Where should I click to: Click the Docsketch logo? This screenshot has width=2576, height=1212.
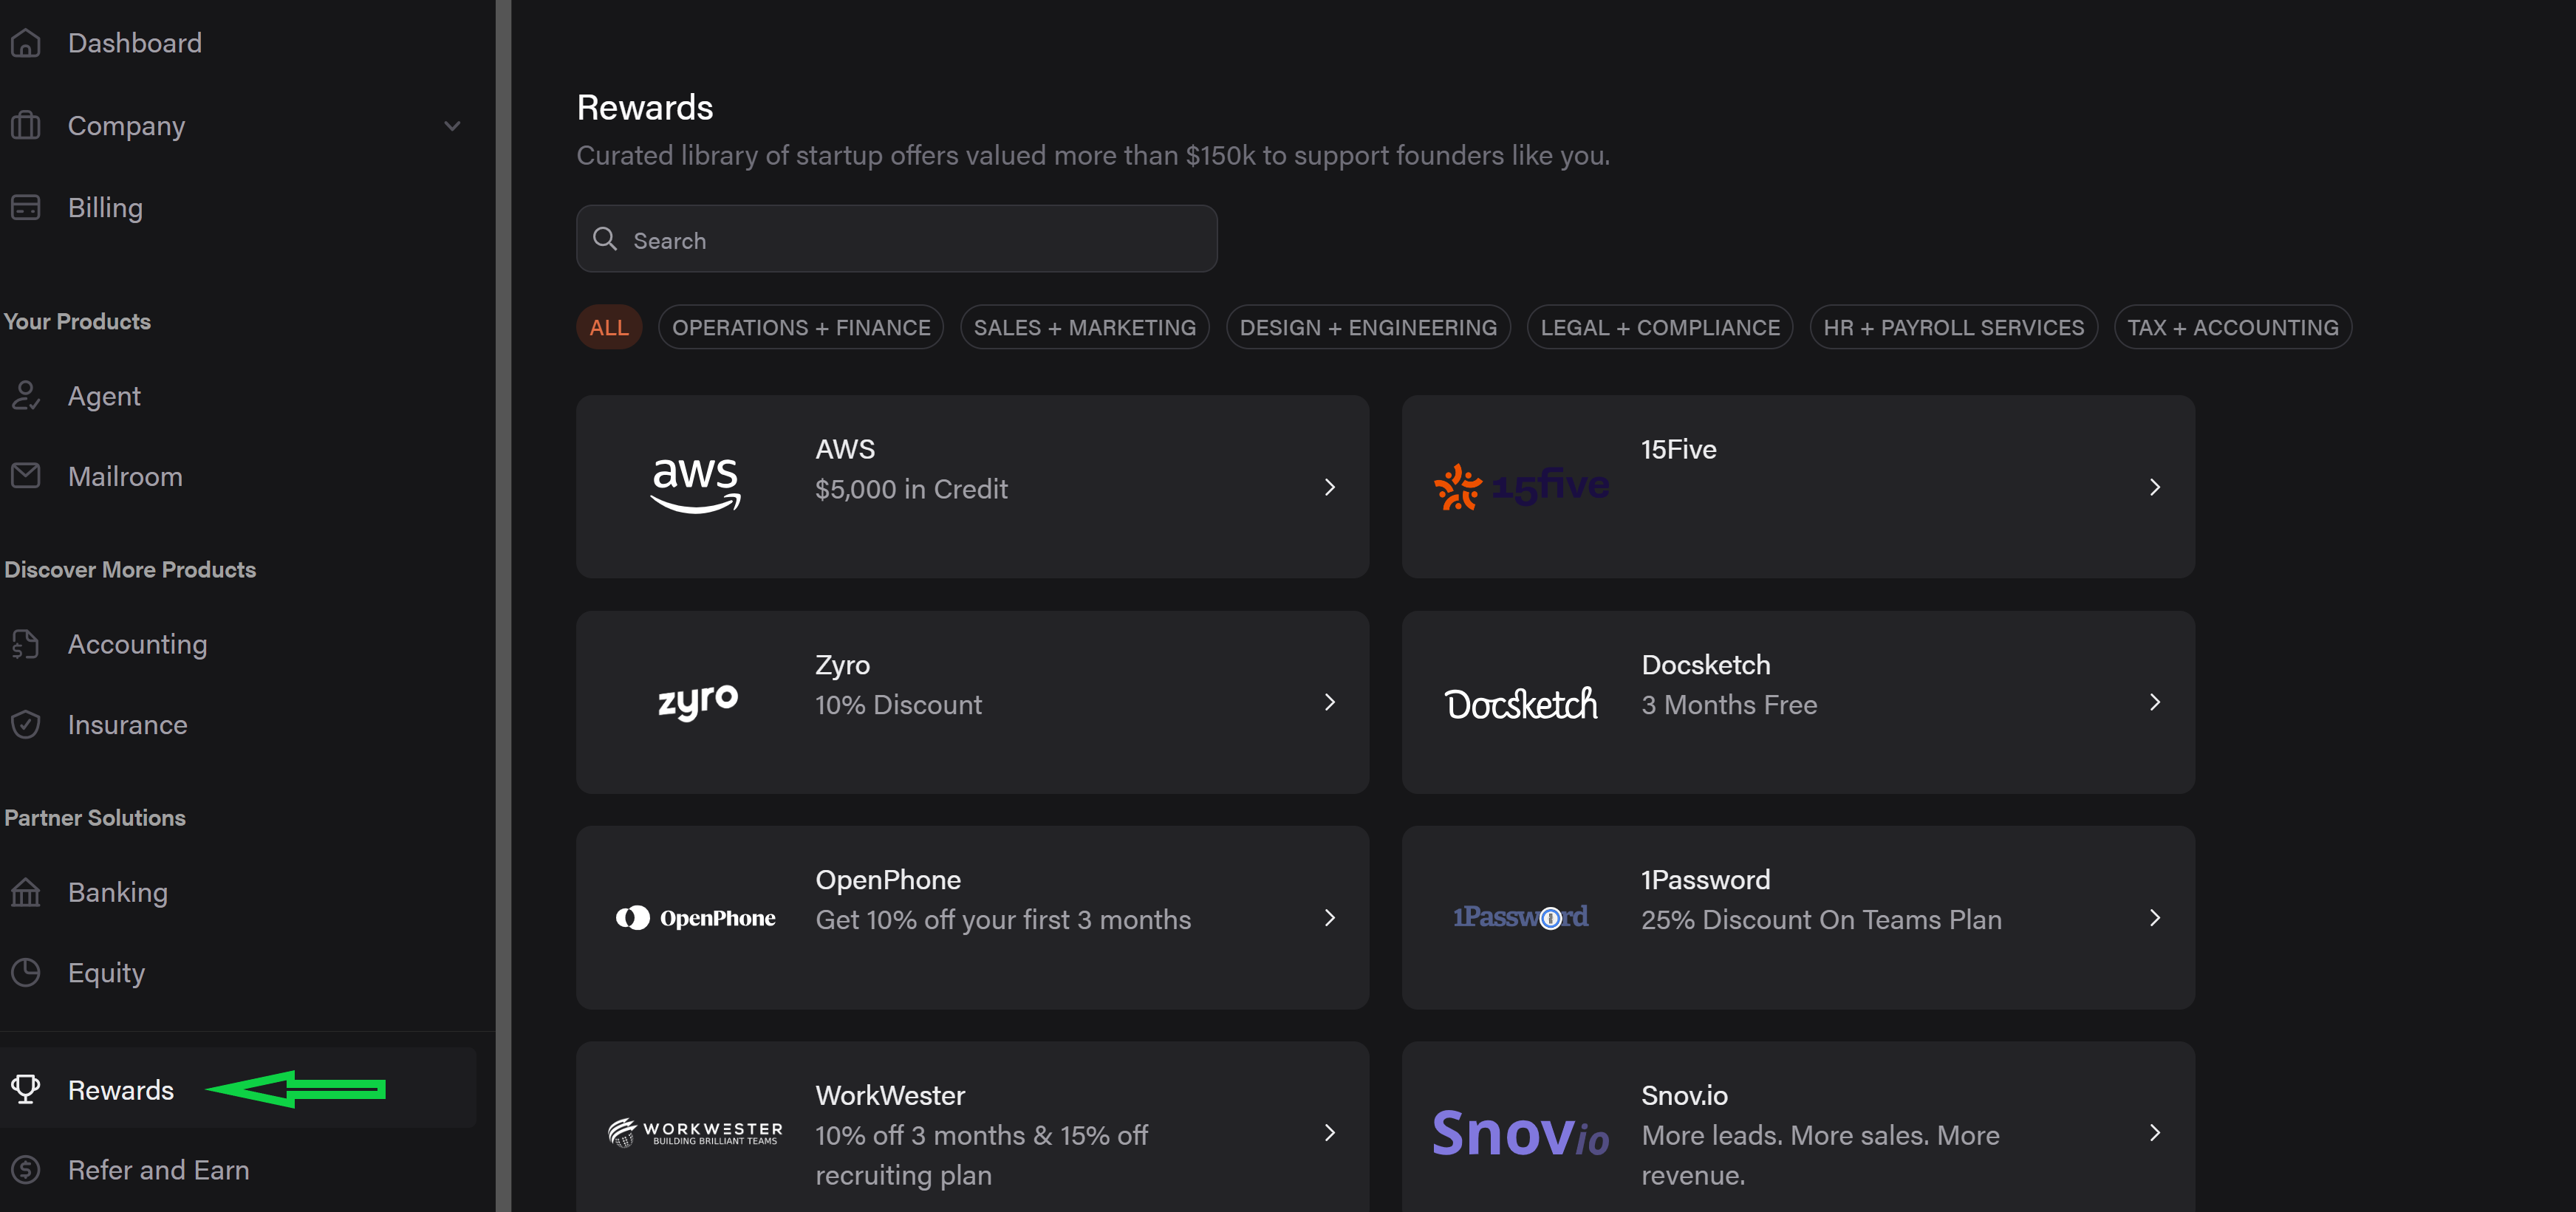[1521, 703]
